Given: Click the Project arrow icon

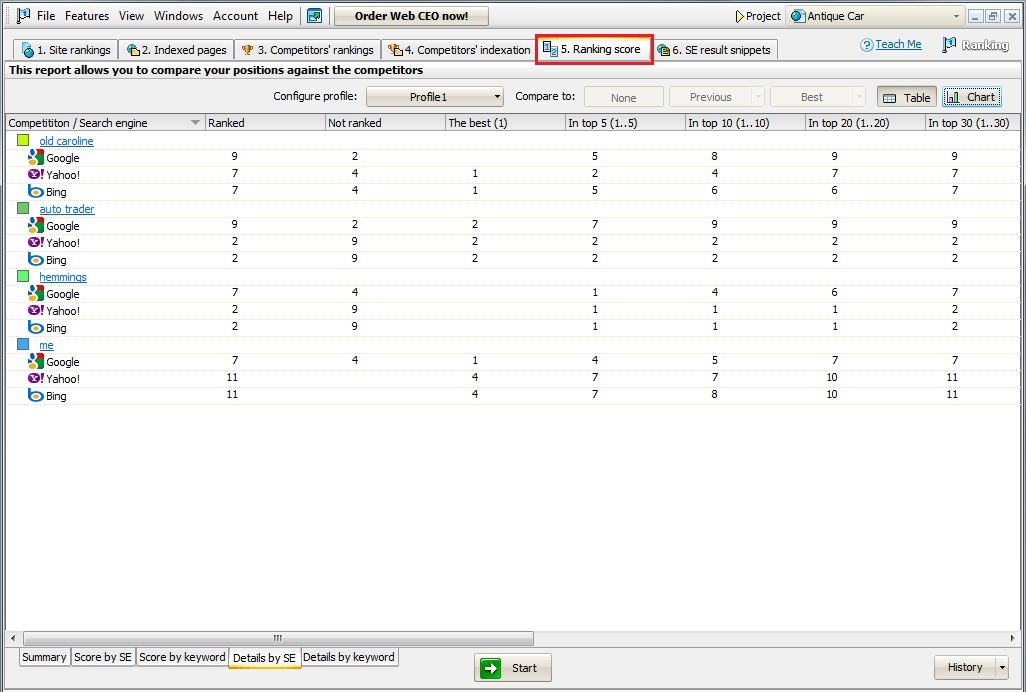Looking at the screenshot, I should [x=739, y=16].
